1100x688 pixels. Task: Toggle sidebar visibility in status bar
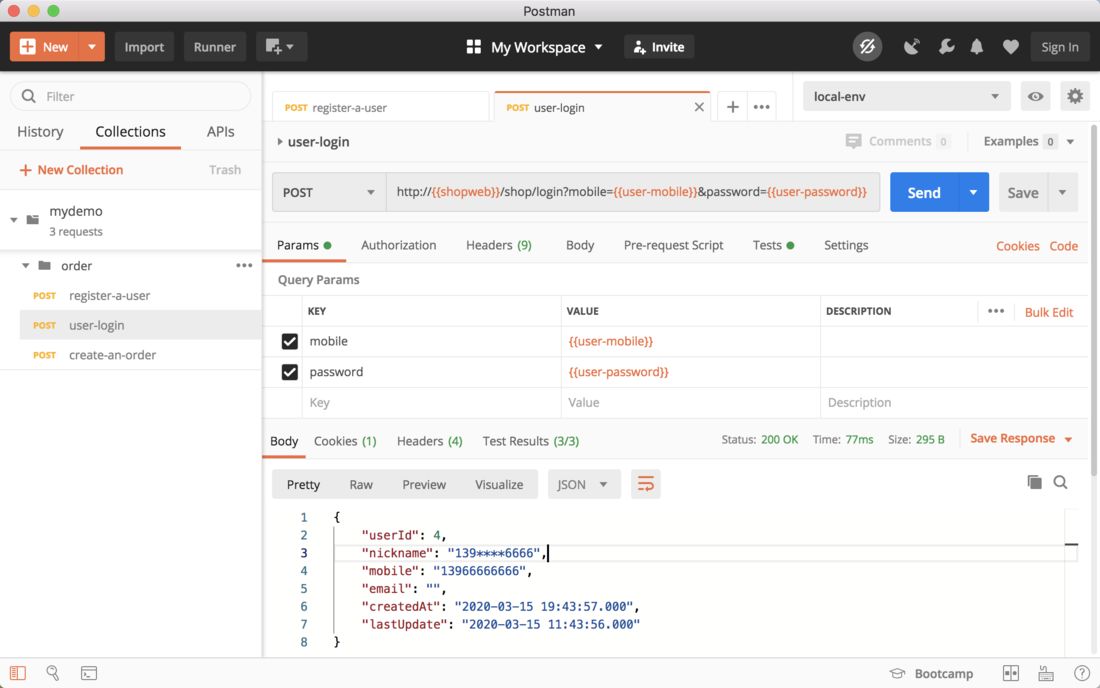click(18, 674)
